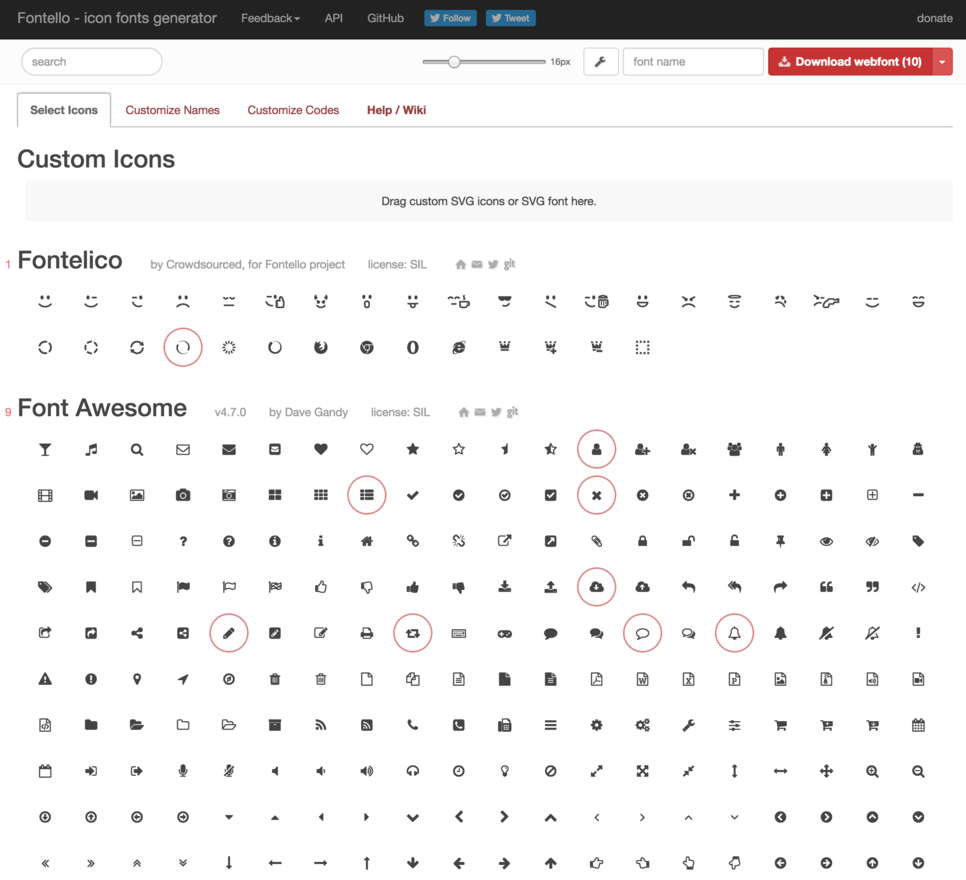Click the Download webfont (10) button

(850, 62)
